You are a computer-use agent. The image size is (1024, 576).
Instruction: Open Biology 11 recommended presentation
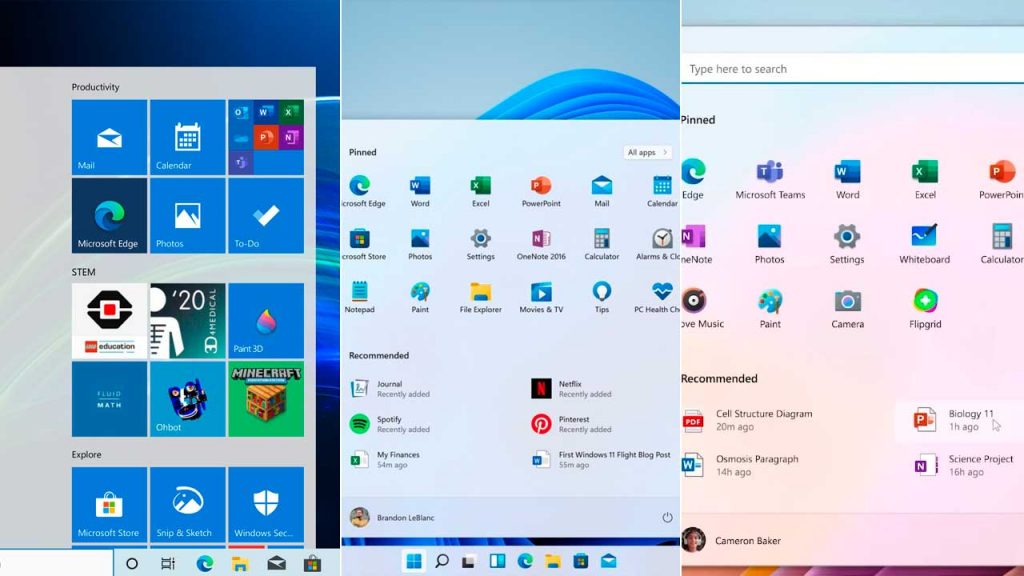pyautogui.click(x=959, y=420)
